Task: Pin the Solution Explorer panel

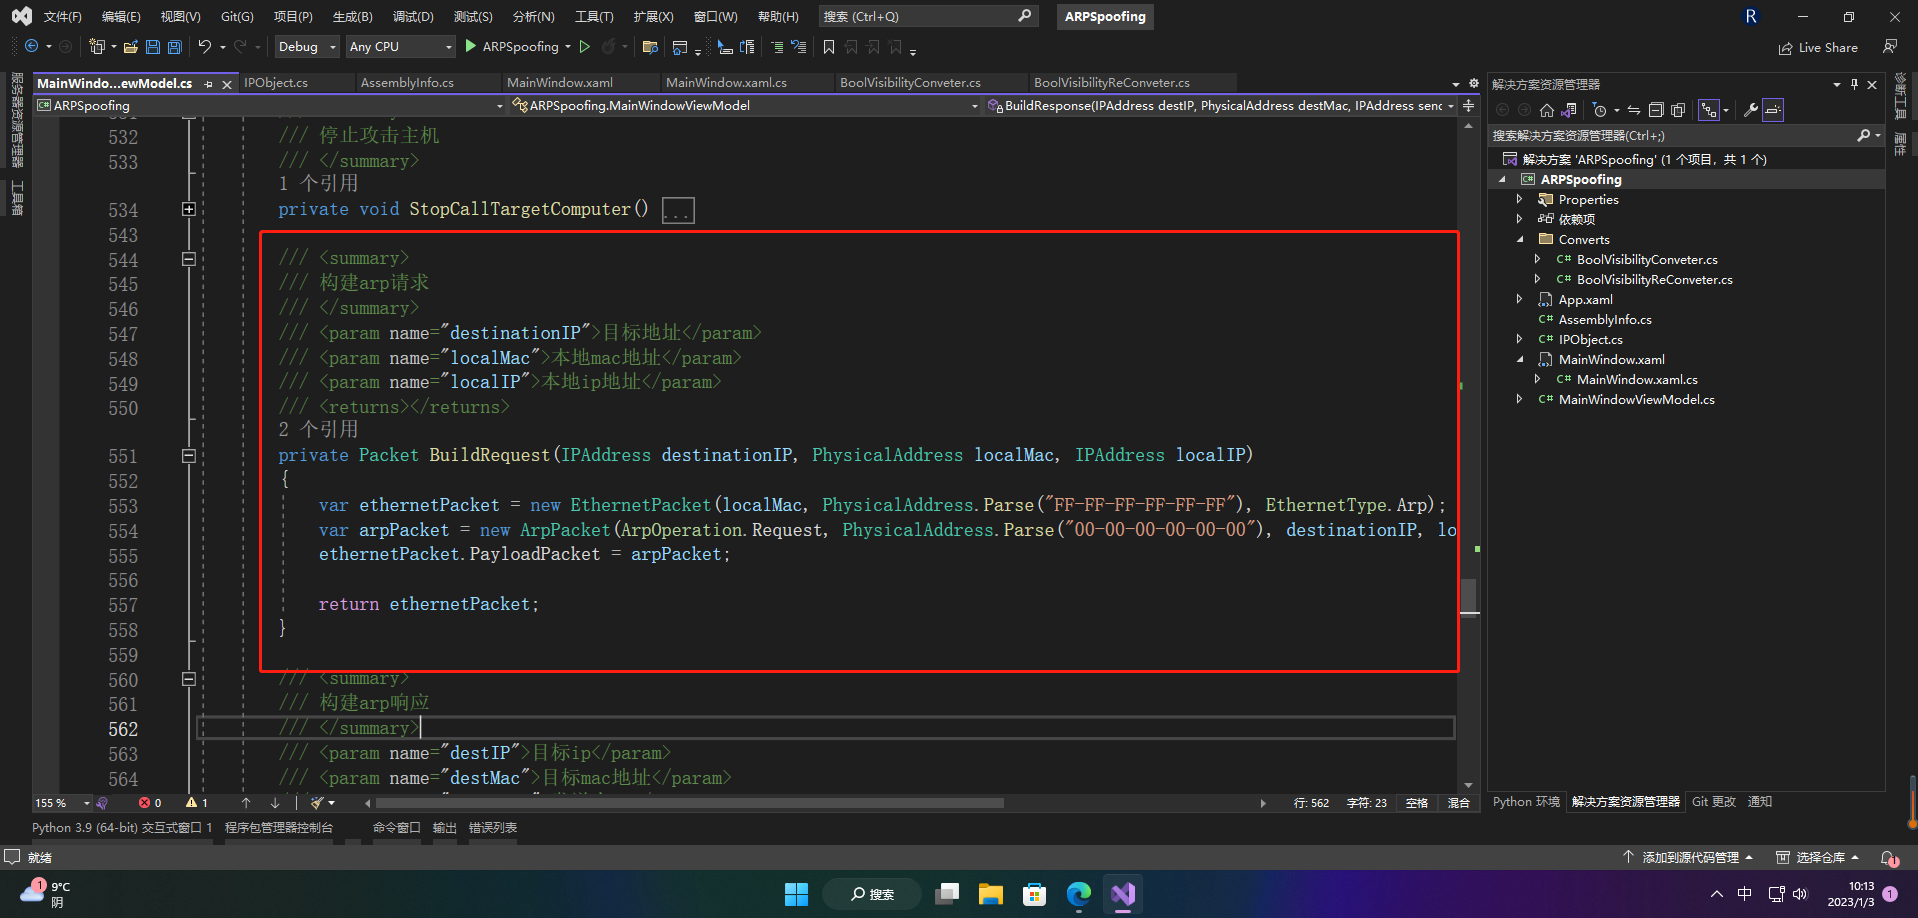Action: [x=1854, y=84]
